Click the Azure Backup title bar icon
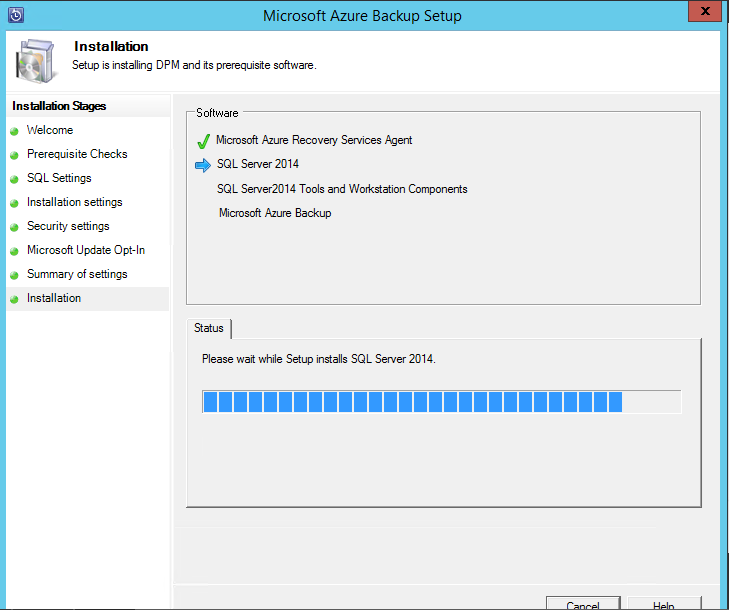This screenshot has width=729, height=610. [x=14, y=15]
